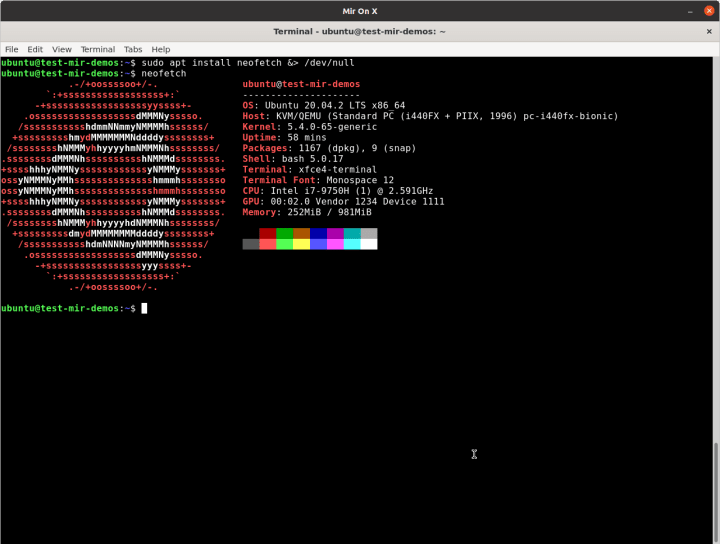The height and width of the screenshot is (544, 720).
Task: Open the Terminal menu
Action: (x=98, y=49)
